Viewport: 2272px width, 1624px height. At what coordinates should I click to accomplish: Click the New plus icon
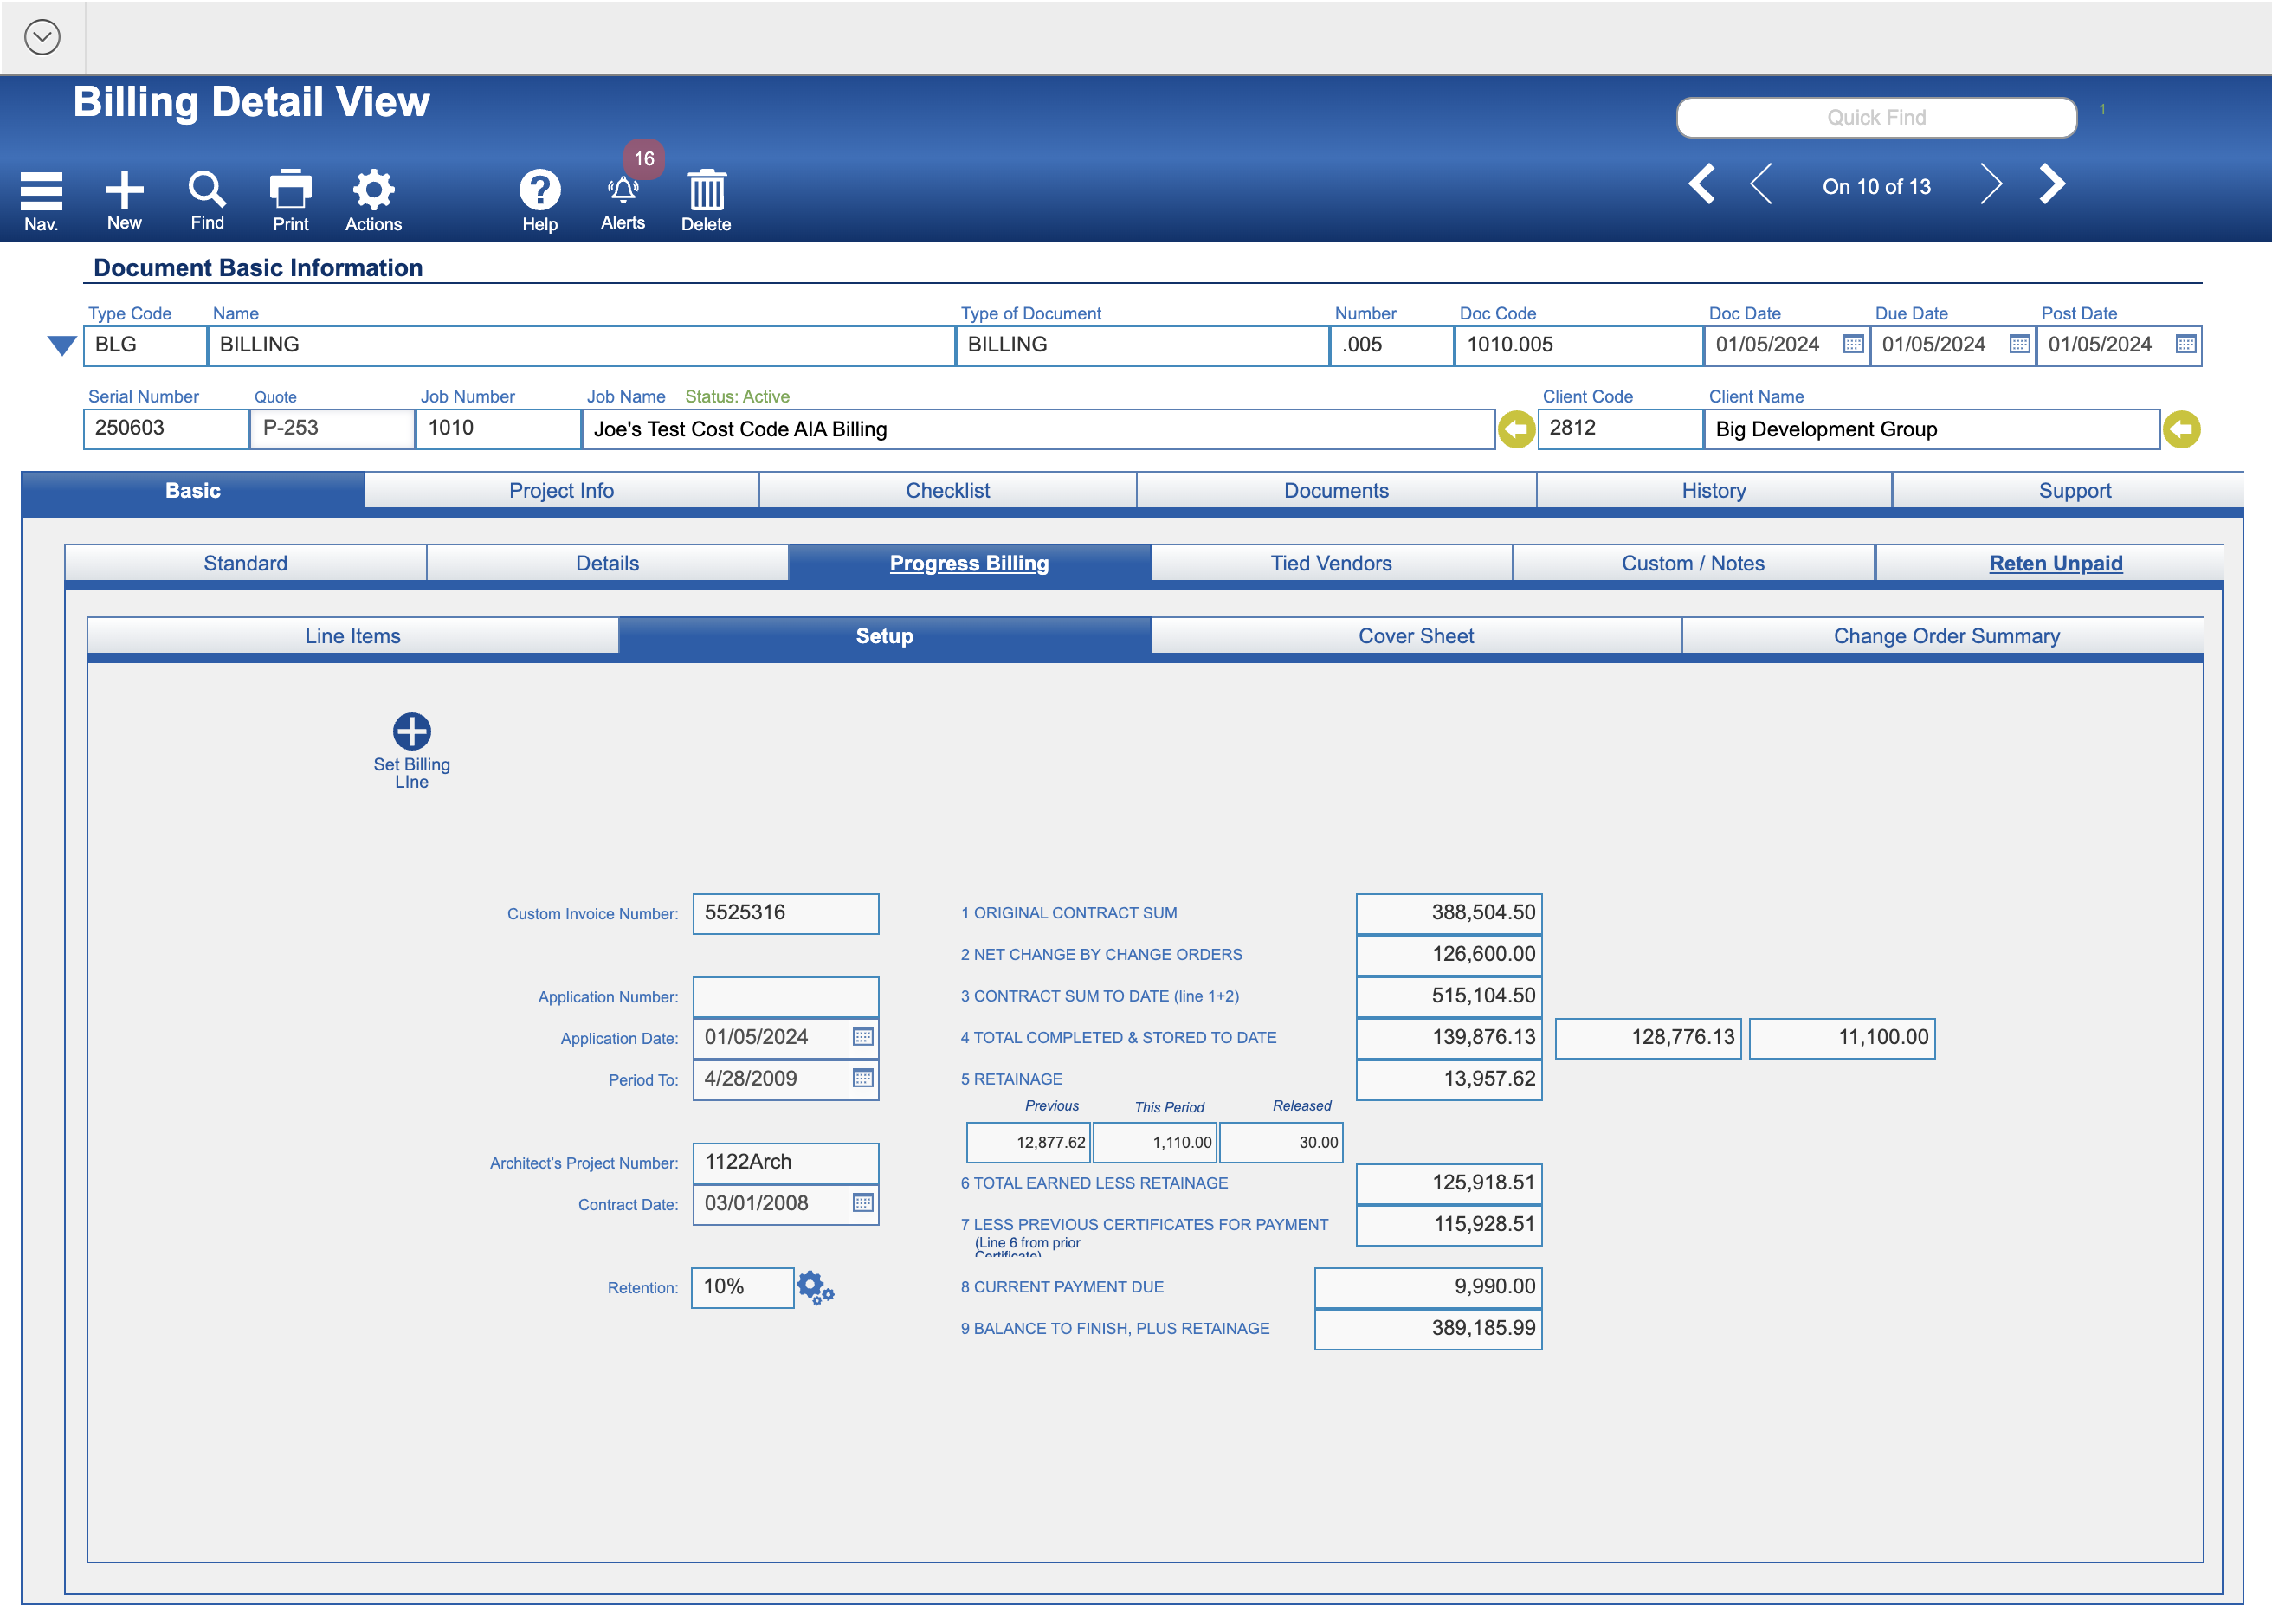[x=124, y=189]
